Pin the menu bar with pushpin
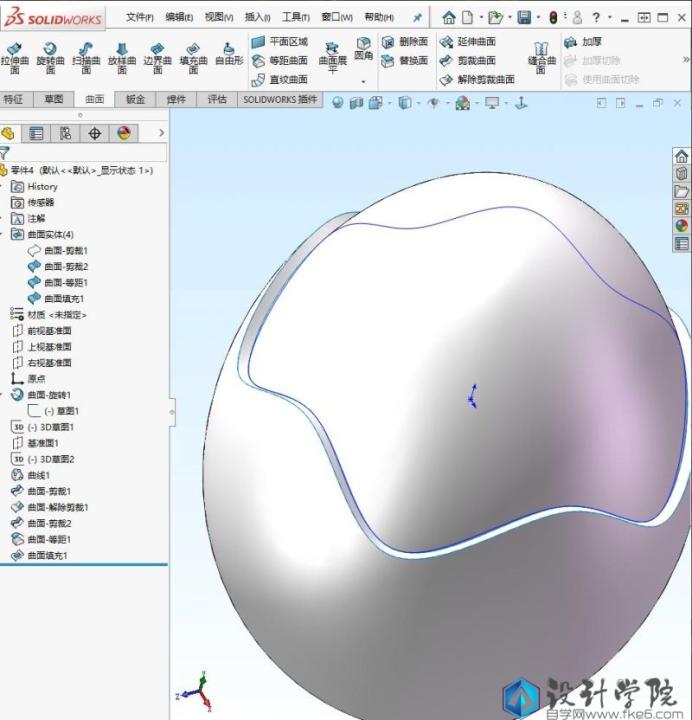692x720 pixels. click(417, 17)
